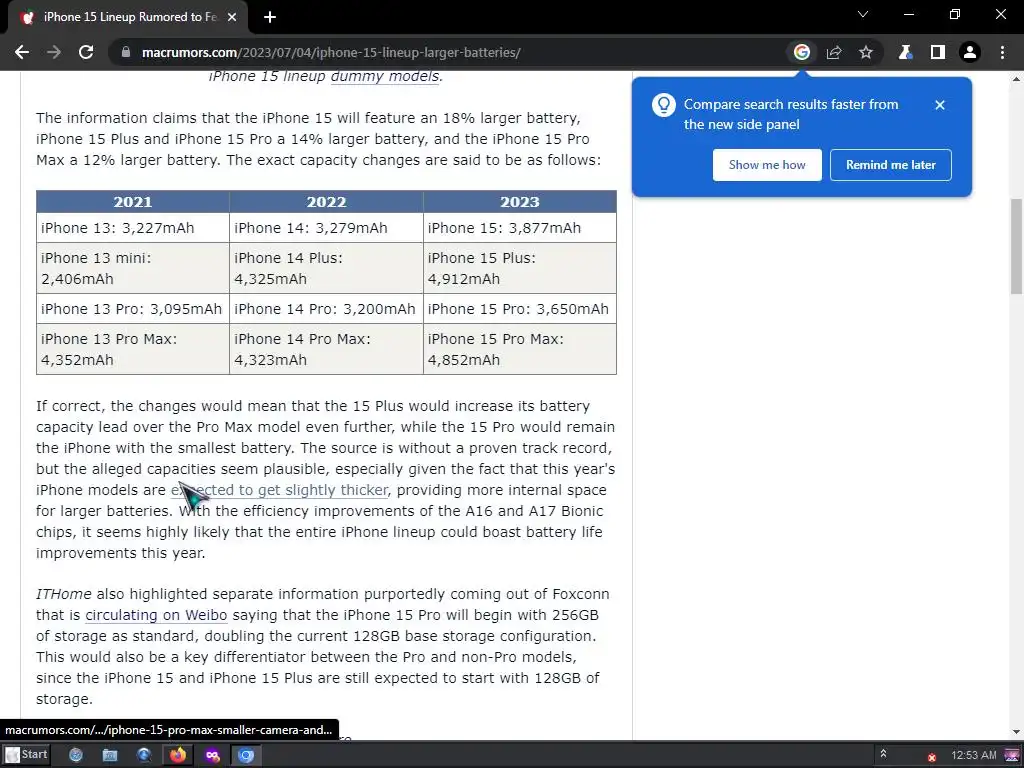
Task: Click the tray icon right of the clock
Action: [1012, 756]
